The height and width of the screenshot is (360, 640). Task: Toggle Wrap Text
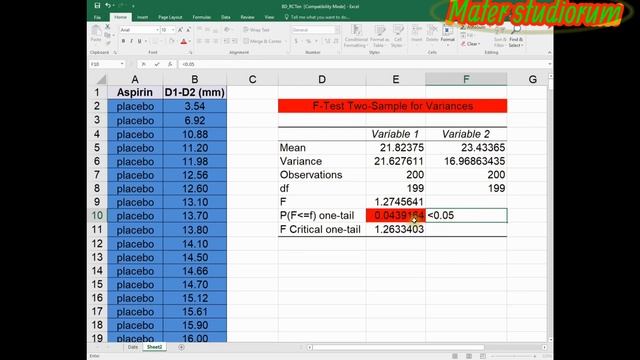(x=256, y=30)
